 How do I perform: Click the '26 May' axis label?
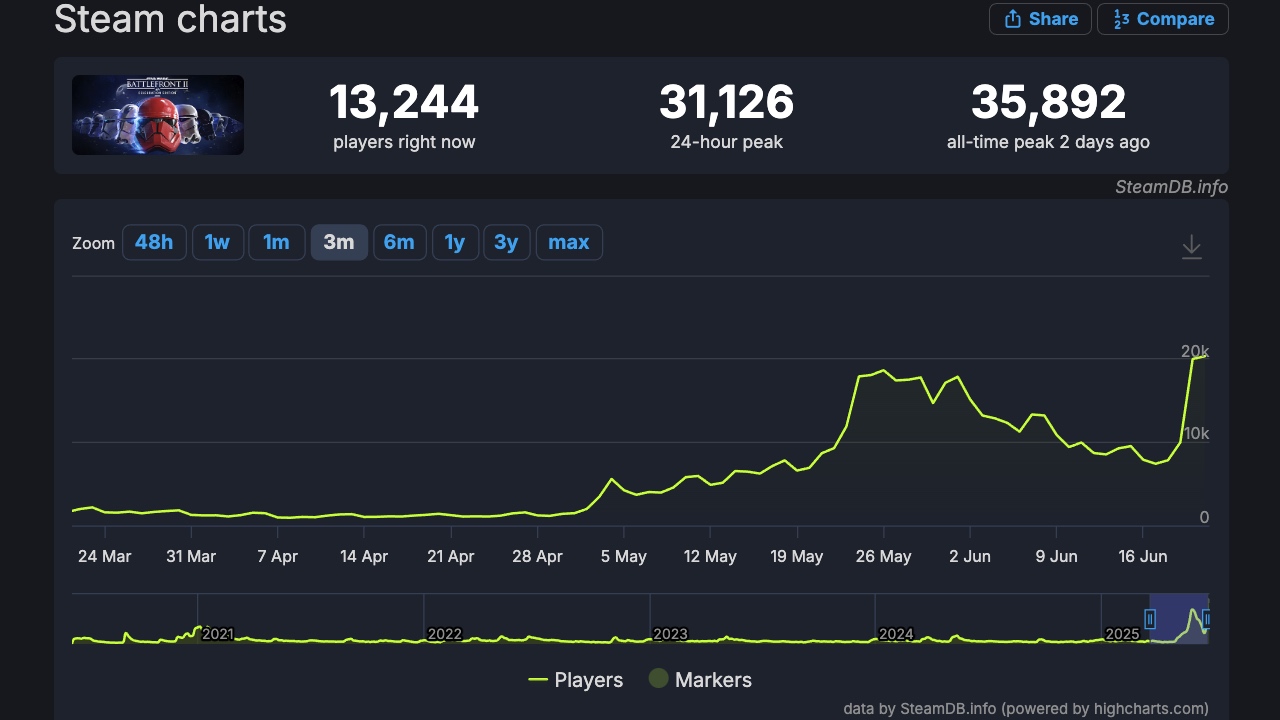(x=884, y=557)
